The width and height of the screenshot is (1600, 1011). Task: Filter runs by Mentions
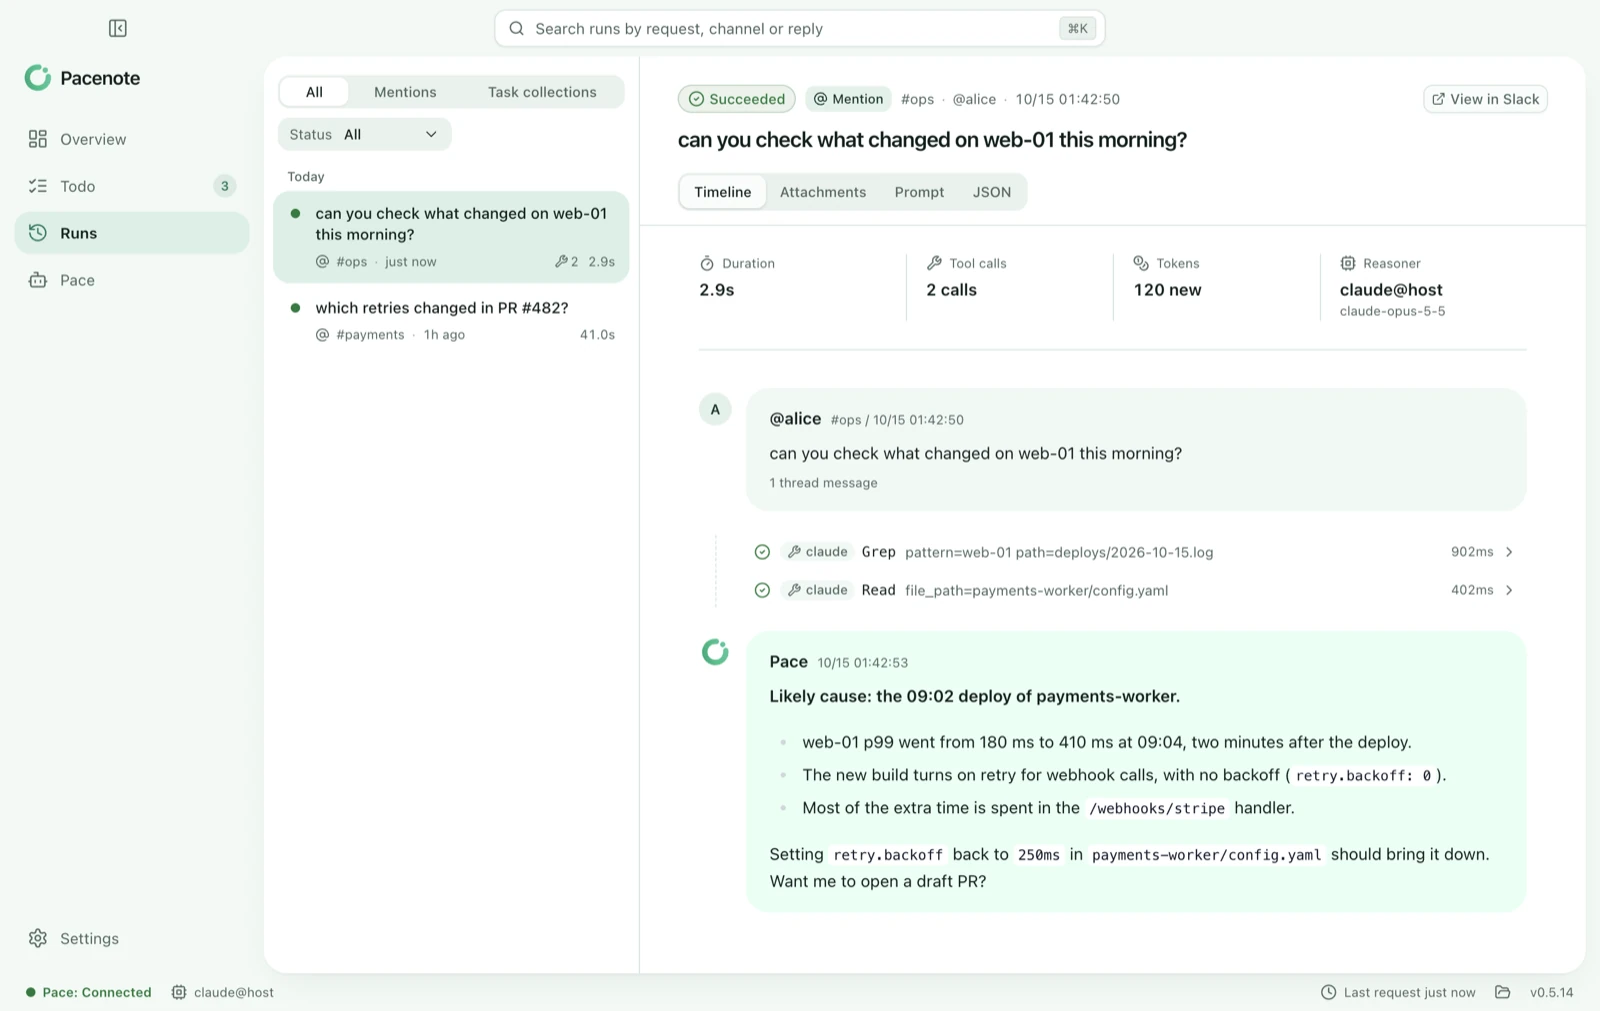405,92
